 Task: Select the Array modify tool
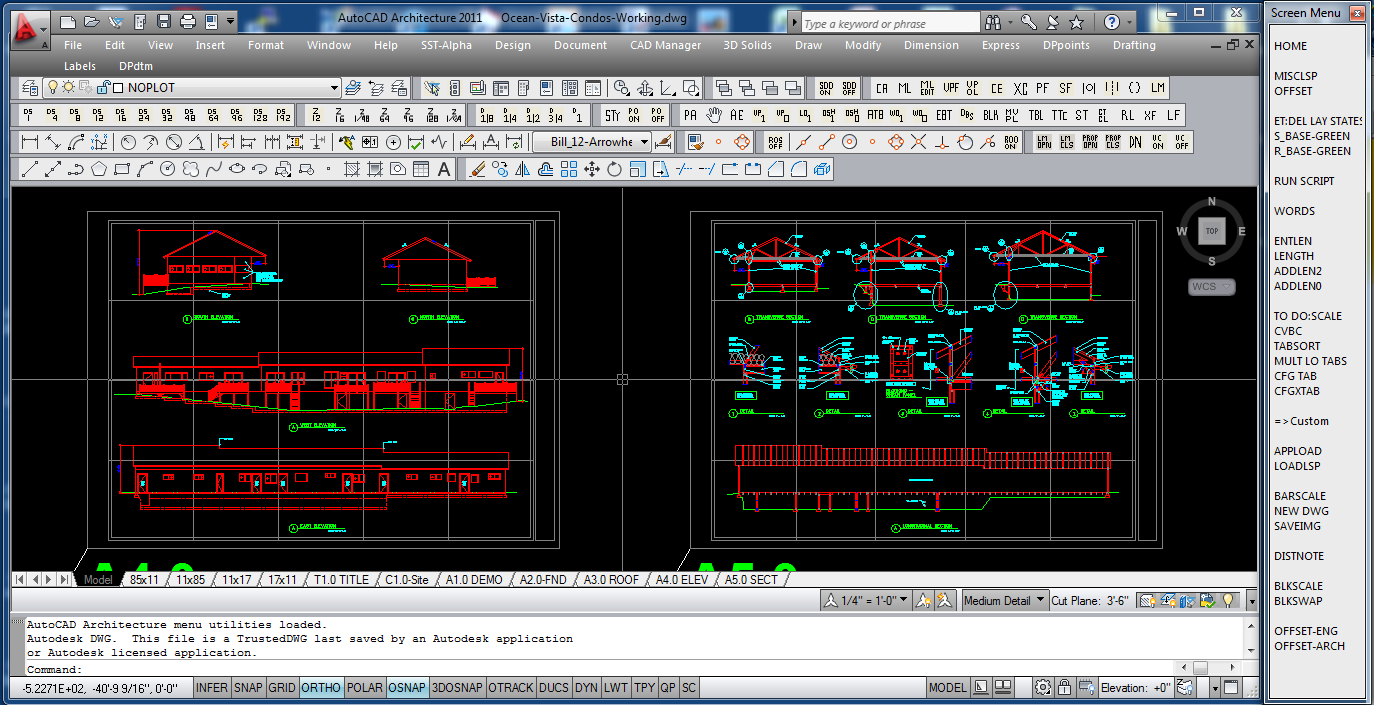click(x=568, y=169)
